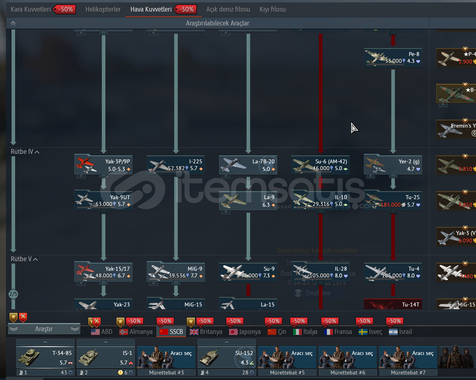This screenshot has width=476, height=380.
Task: Select the T-54-85 crew slot
Action: [45, 358]
